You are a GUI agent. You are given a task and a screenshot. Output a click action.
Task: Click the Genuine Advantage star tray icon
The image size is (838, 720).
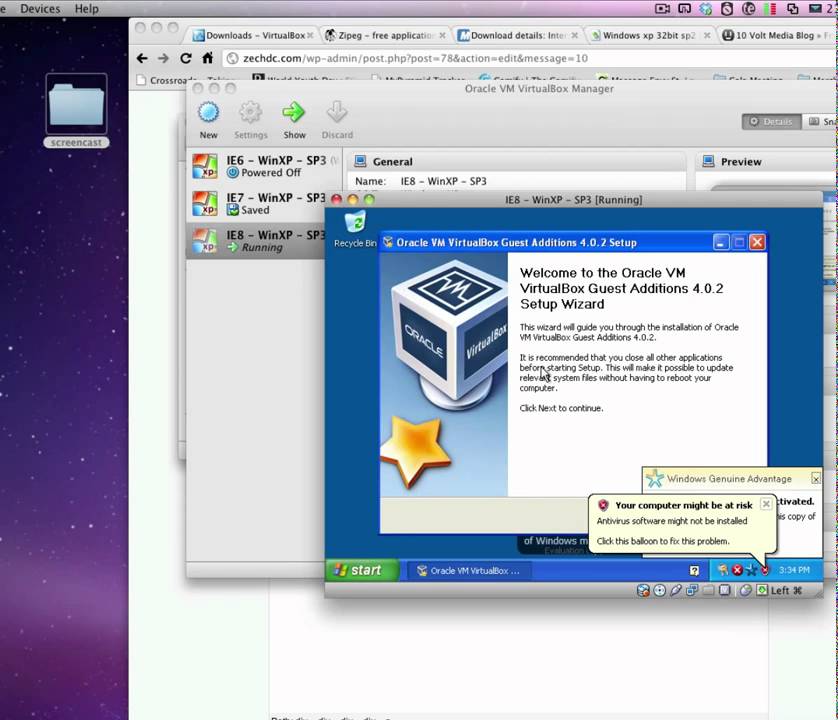(751, 570)
